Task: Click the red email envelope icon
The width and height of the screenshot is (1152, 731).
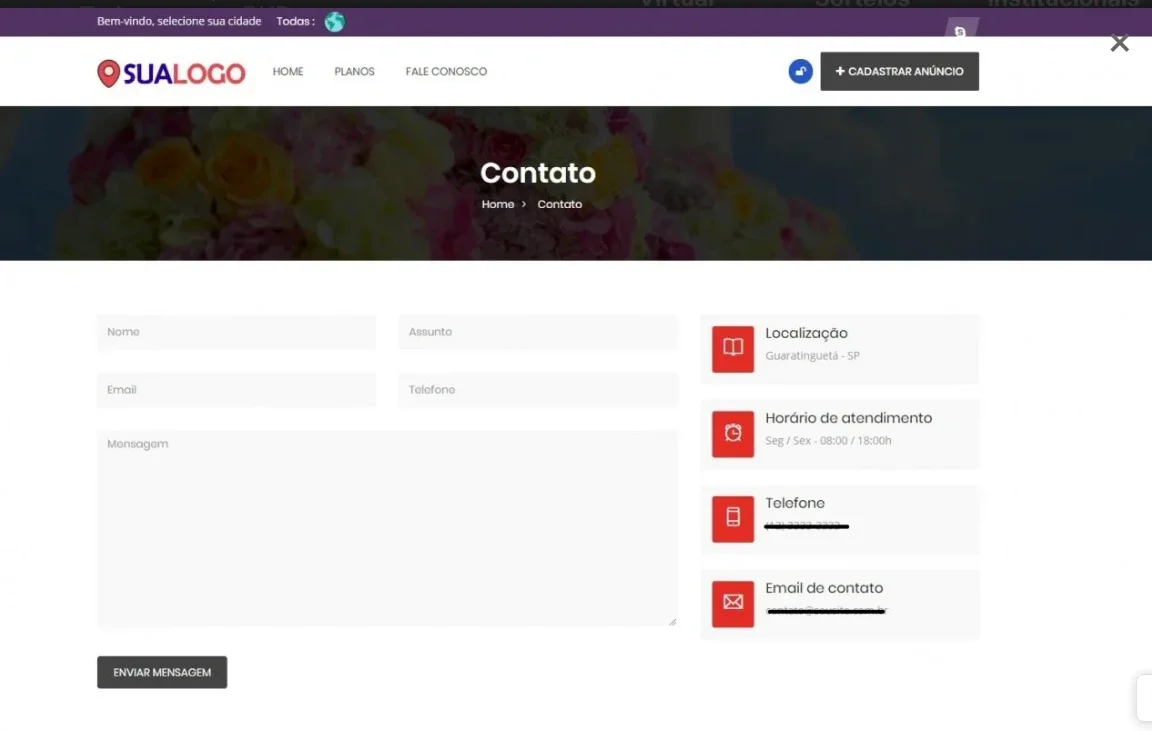Action: tap(732, 604)
